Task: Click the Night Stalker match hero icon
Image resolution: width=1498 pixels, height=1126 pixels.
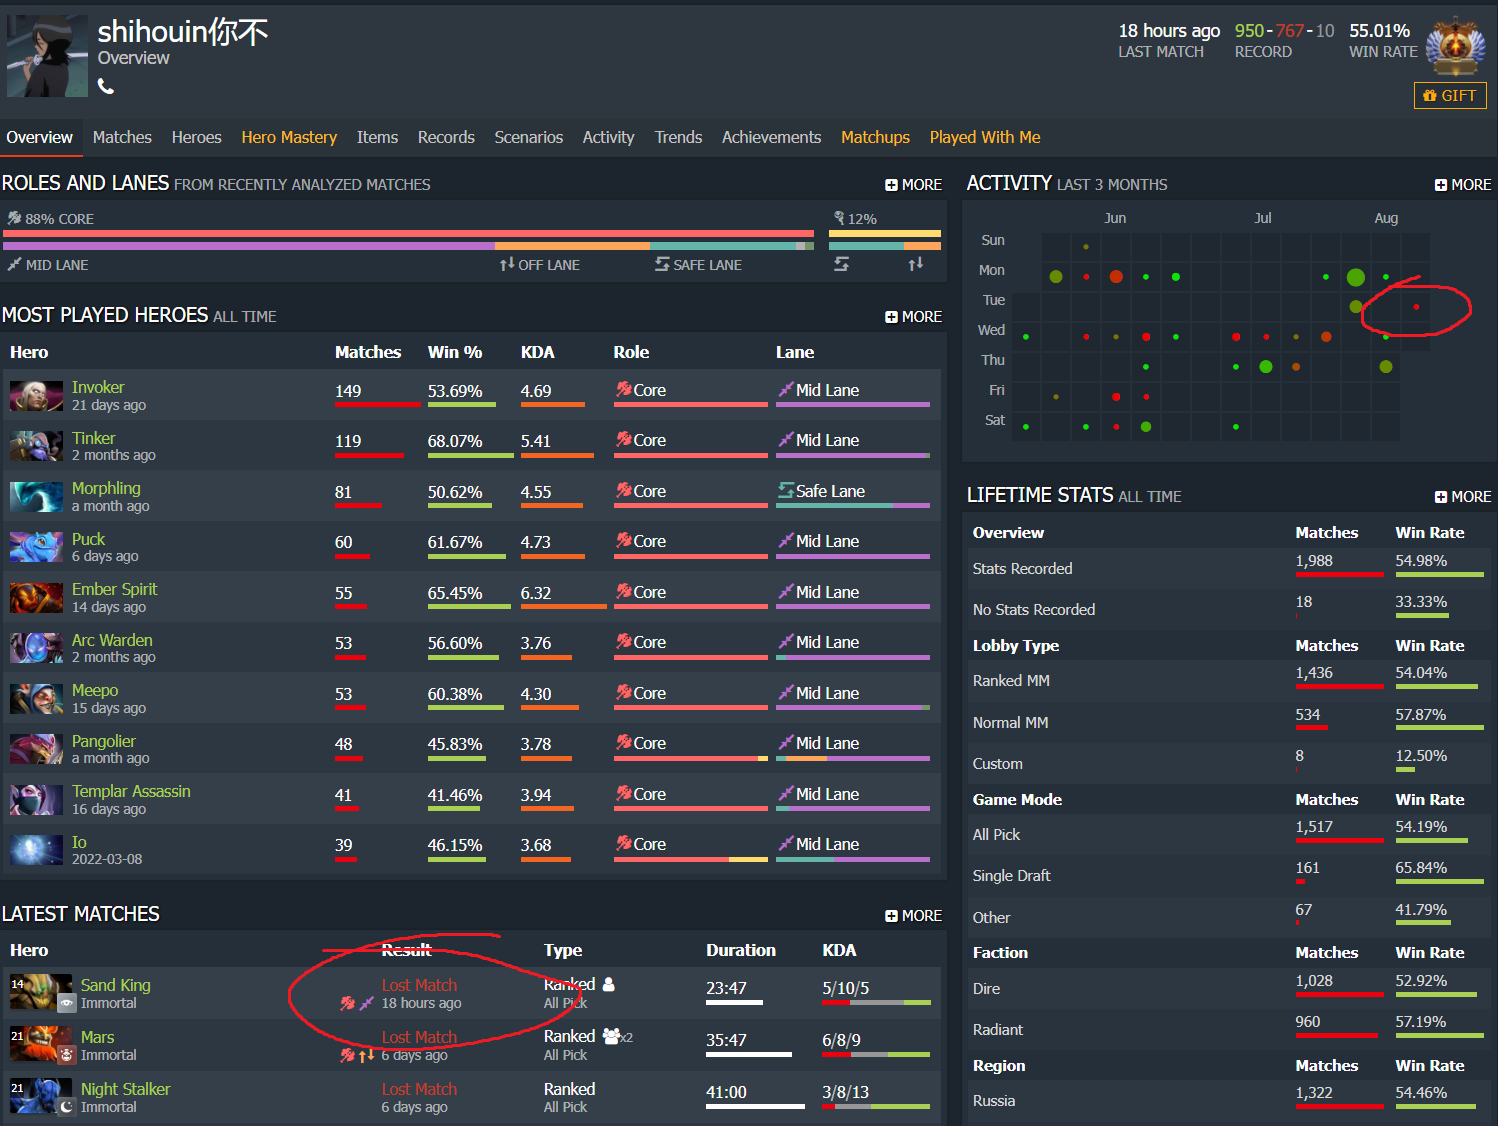Action: pos(41,1097)
